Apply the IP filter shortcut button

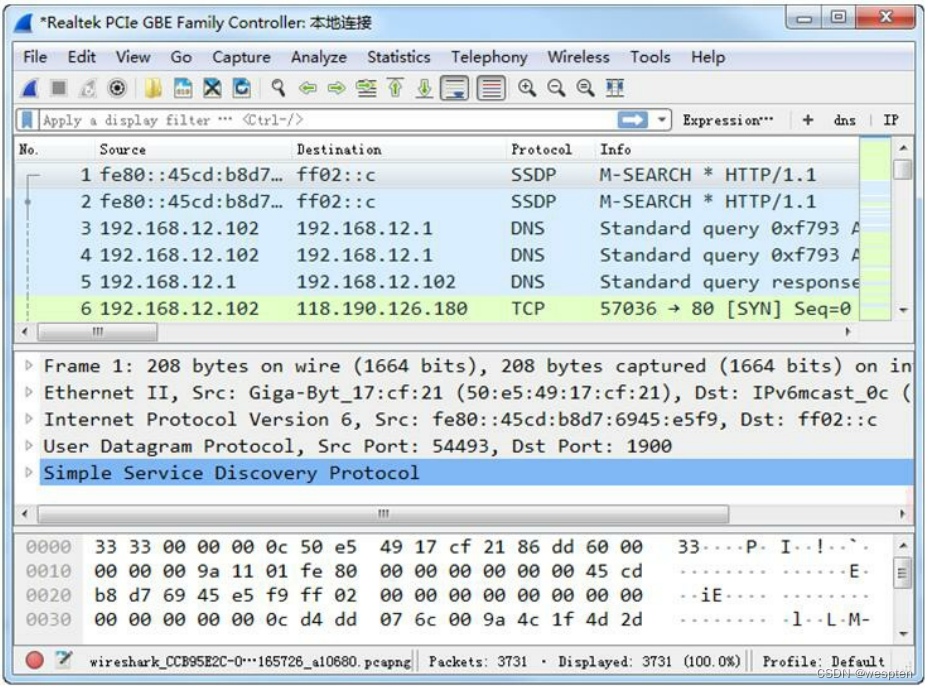(x=891, y=120)
